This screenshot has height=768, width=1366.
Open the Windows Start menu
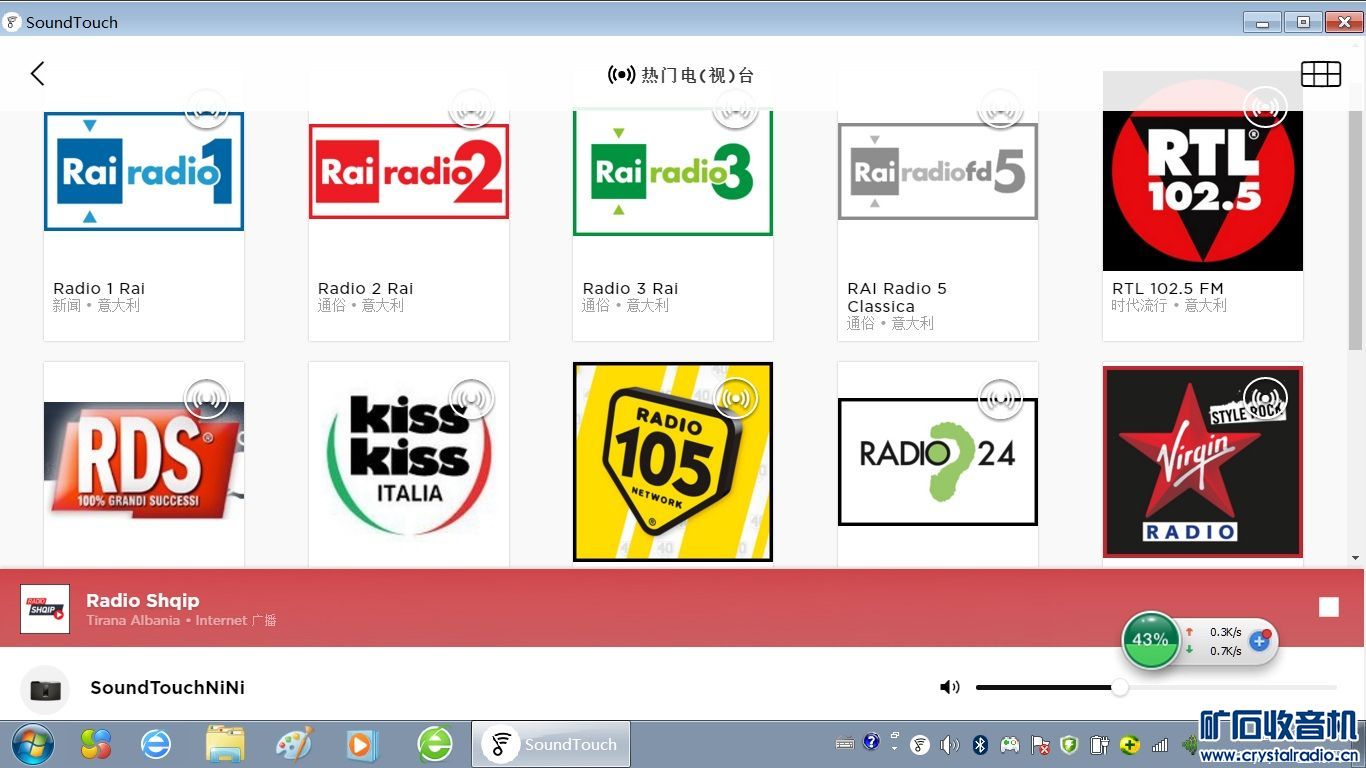coord(33,744)
